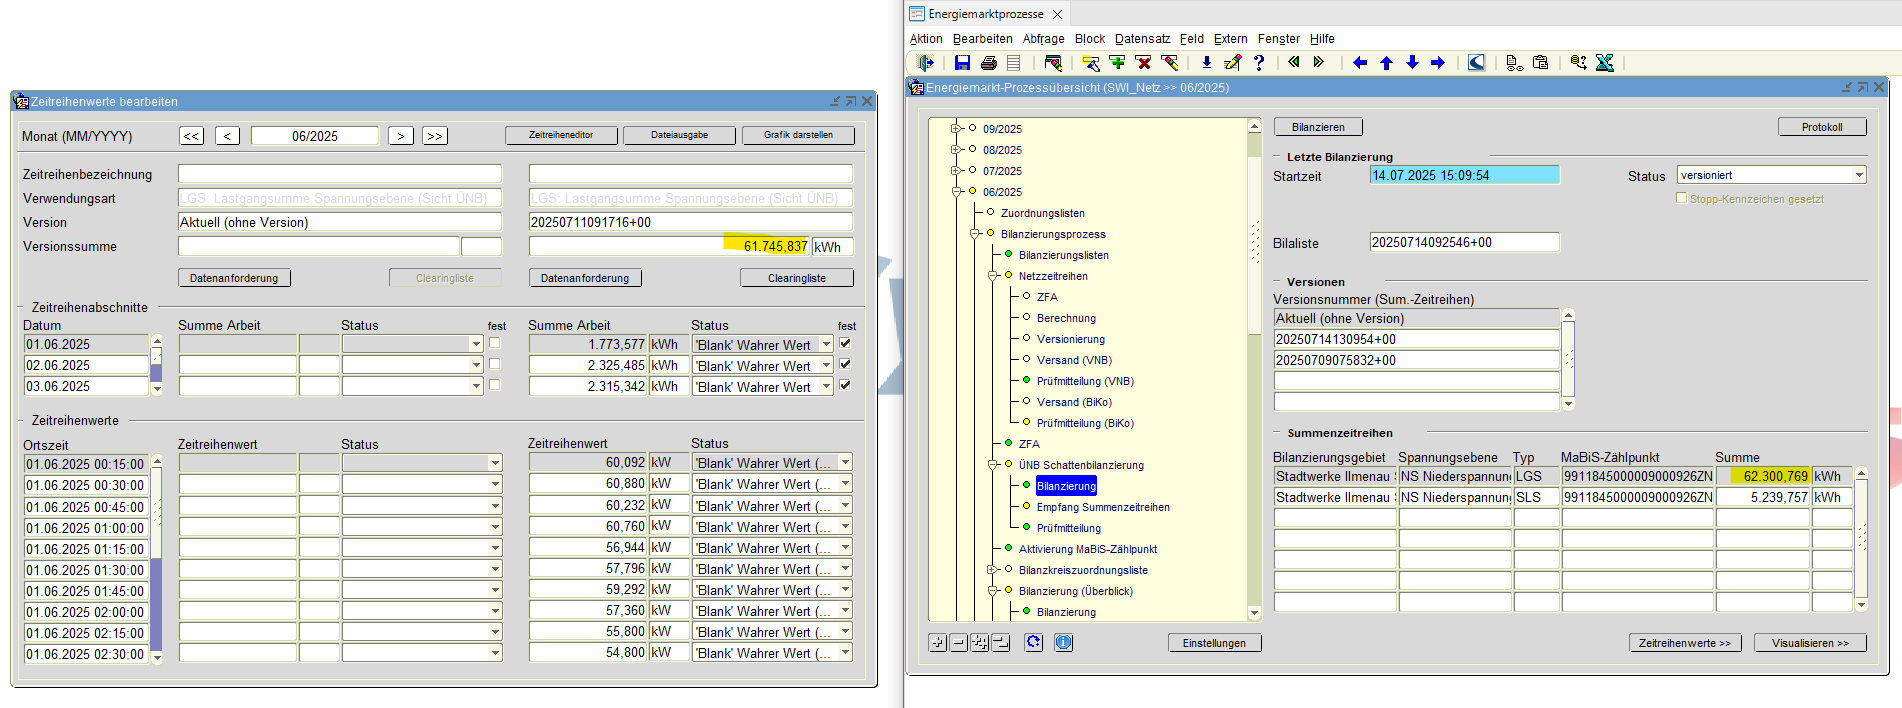The height and width of the screenshot is (708, 1902).
Task: Toggle the 'fest' checkbox for 03.06.2025 row
Action: click(845, 385)
